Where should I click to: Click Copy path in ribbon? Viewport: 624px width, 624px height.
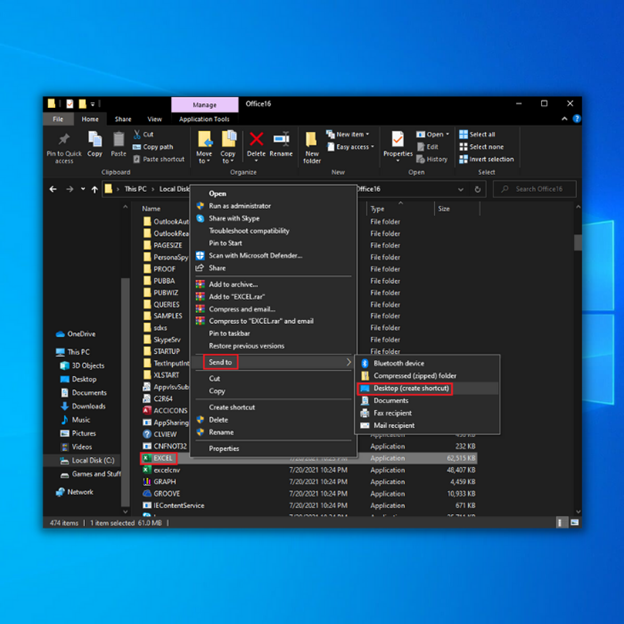click(x=153, y=147)
